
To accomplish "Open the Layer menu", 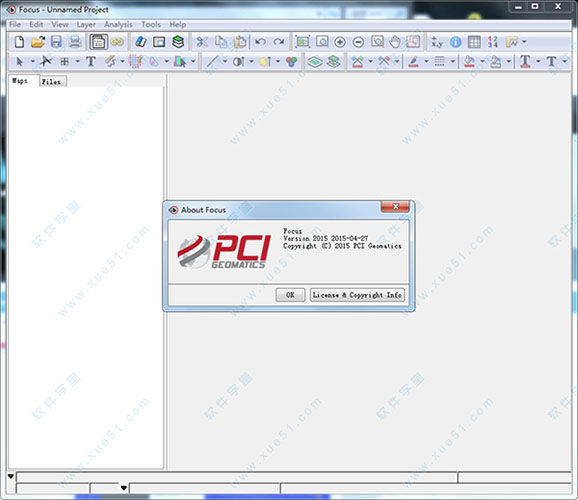I will 86,24.
